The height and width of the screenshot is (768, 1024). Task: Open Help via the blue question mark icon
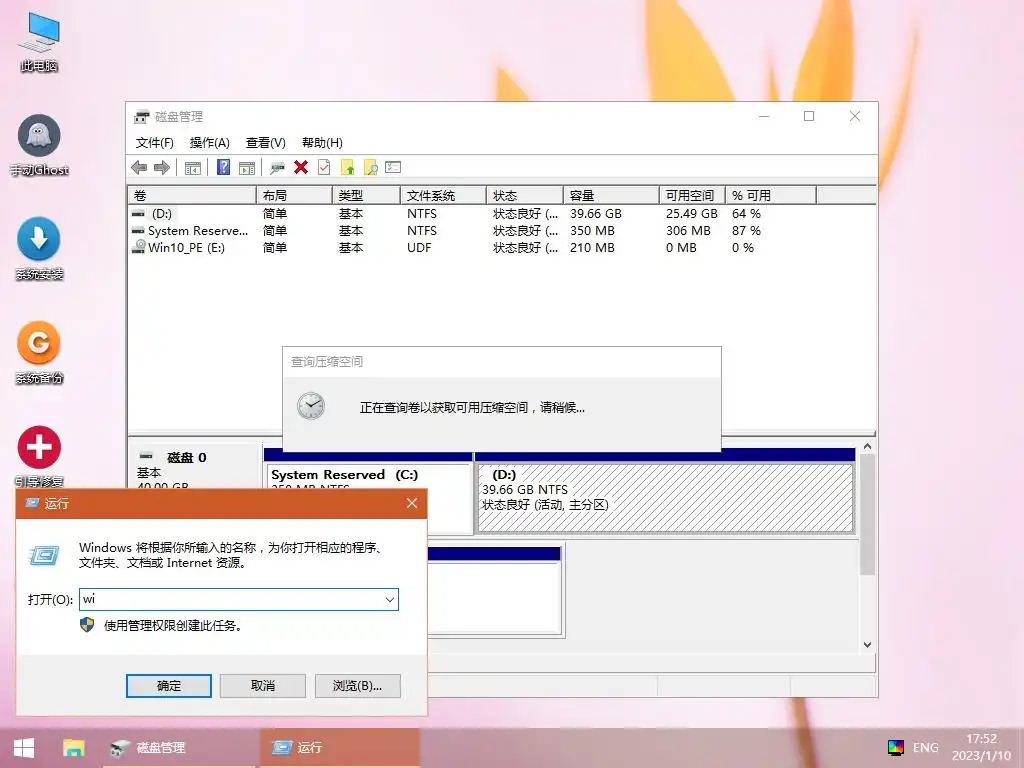[x=223, y=168]
